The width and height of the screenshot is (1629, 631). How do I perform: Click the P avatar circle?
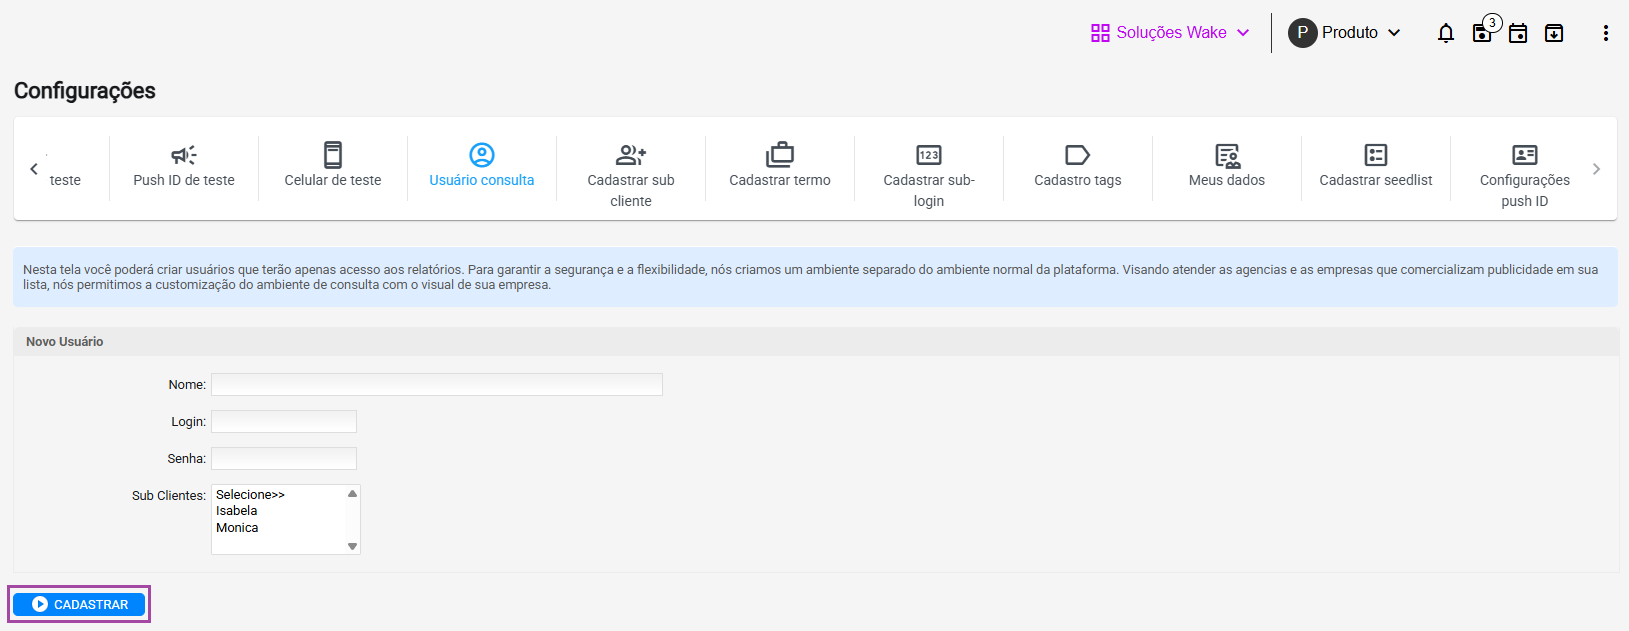(x=1302, y=33)
